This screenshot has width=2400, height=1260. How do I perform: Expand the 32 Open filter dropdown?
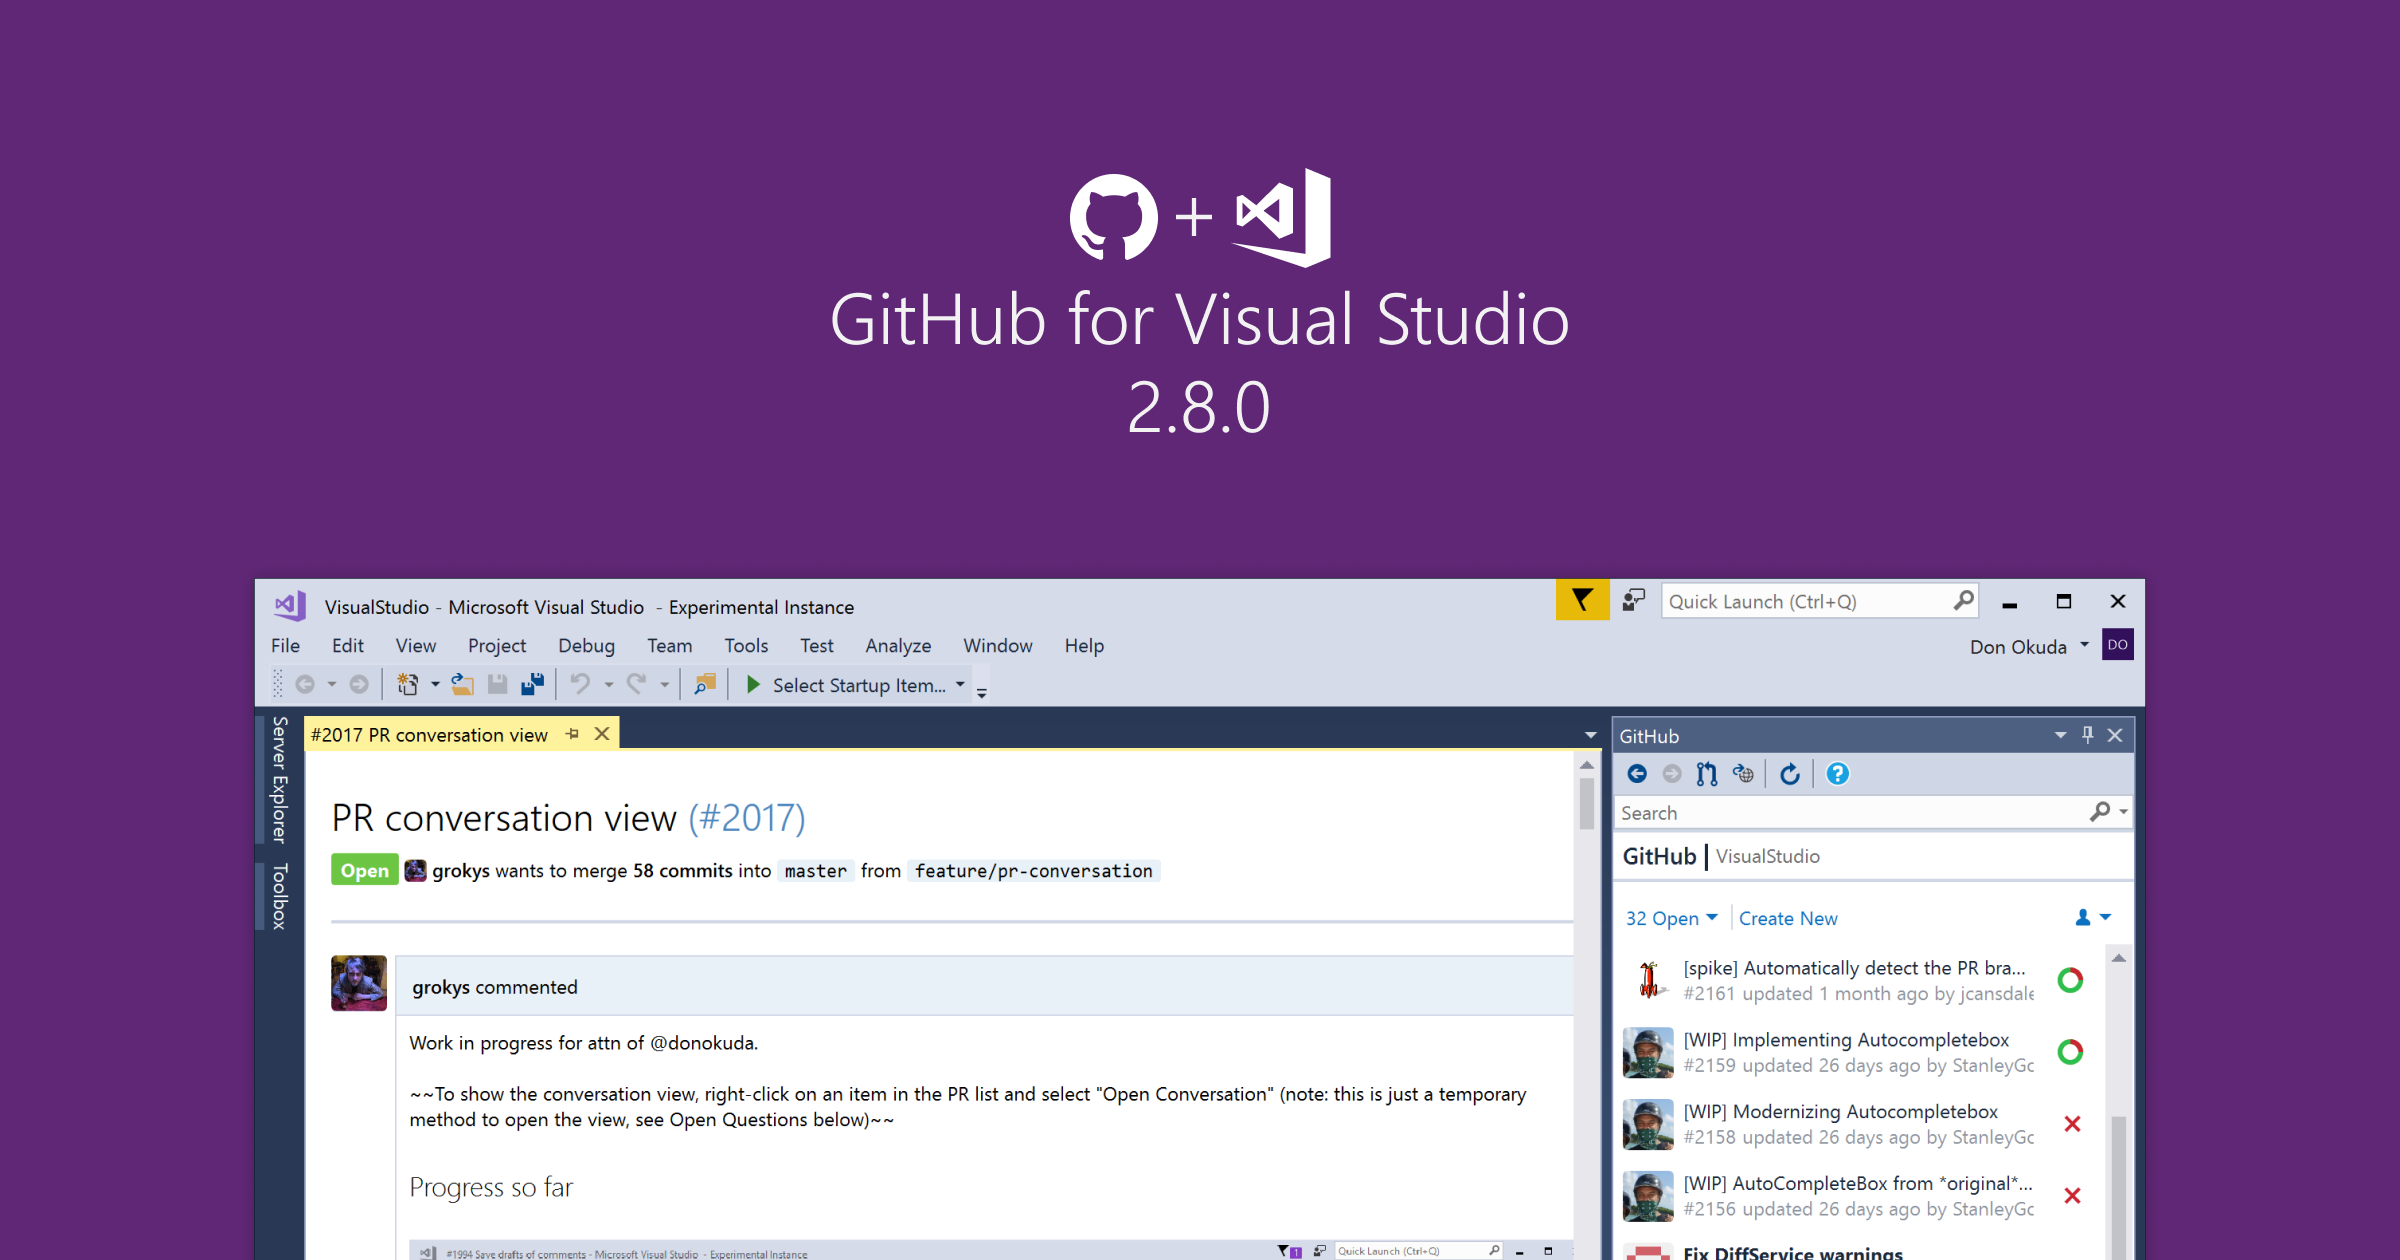(x=1671, y=918)
